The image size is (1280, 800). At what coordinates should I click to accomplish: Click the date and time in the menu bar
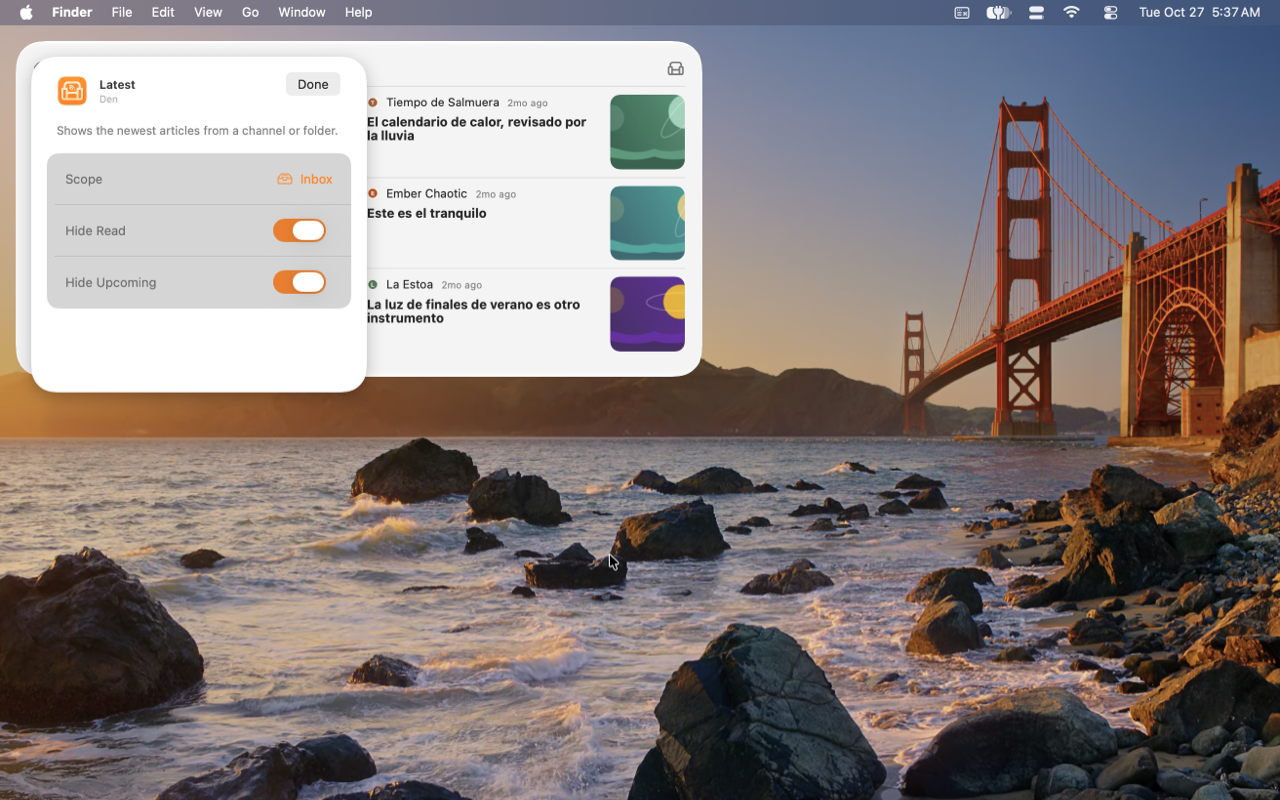click(1199, 12)
